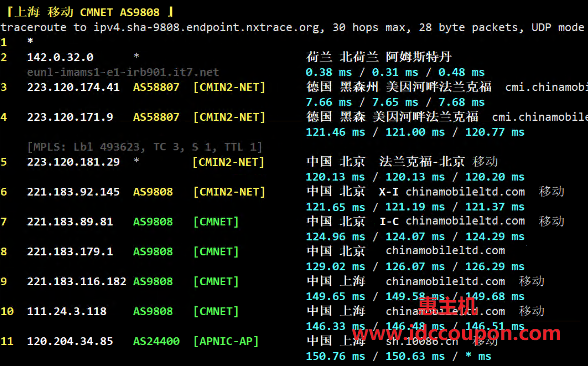The width and height of the screenshot is (588, 366).
Task: Click IP address 221.183.179.1
Action: point(70,251)
